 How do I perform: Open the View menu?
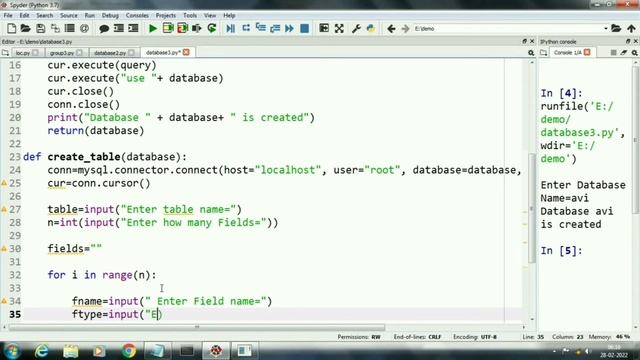pos(210,16)
